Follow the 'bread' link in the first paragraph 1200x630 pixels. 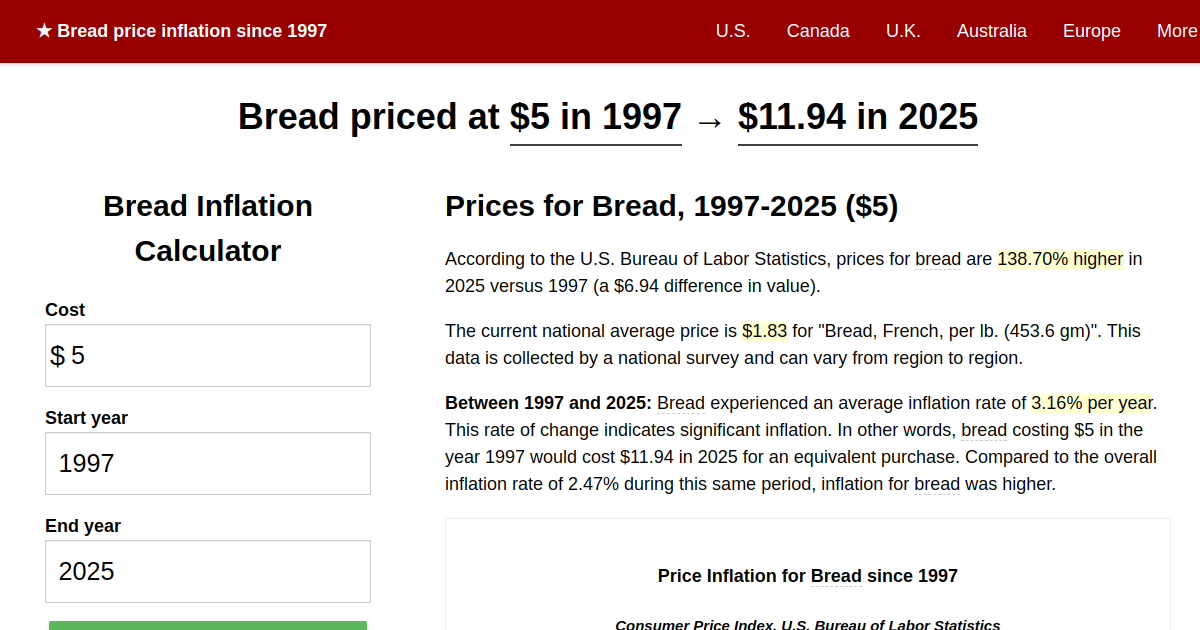(x=938, y=259)
